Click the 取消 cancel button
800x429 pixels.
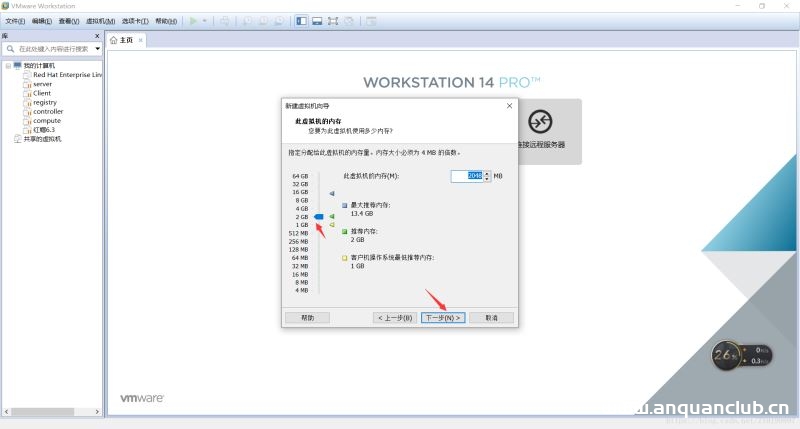(x=491, y=318)
